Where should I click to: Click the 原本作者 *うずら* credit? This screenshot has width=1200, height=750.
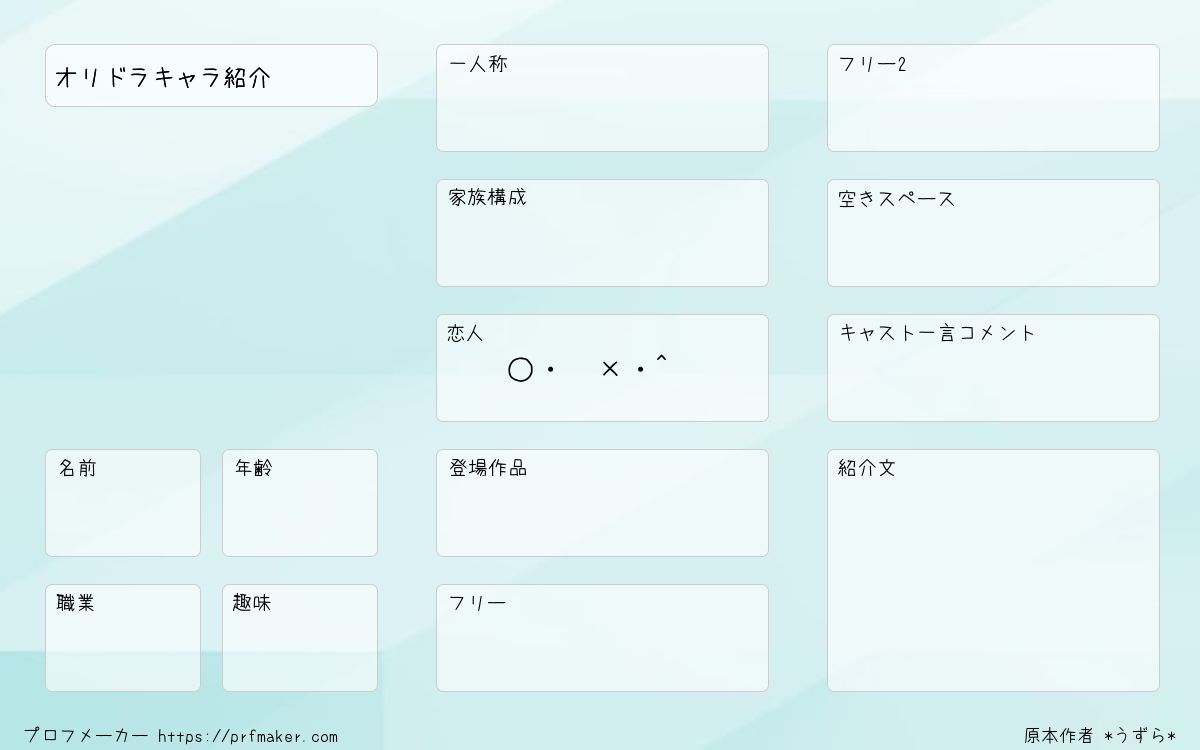pyautogui.click(x=1100, y=736)
